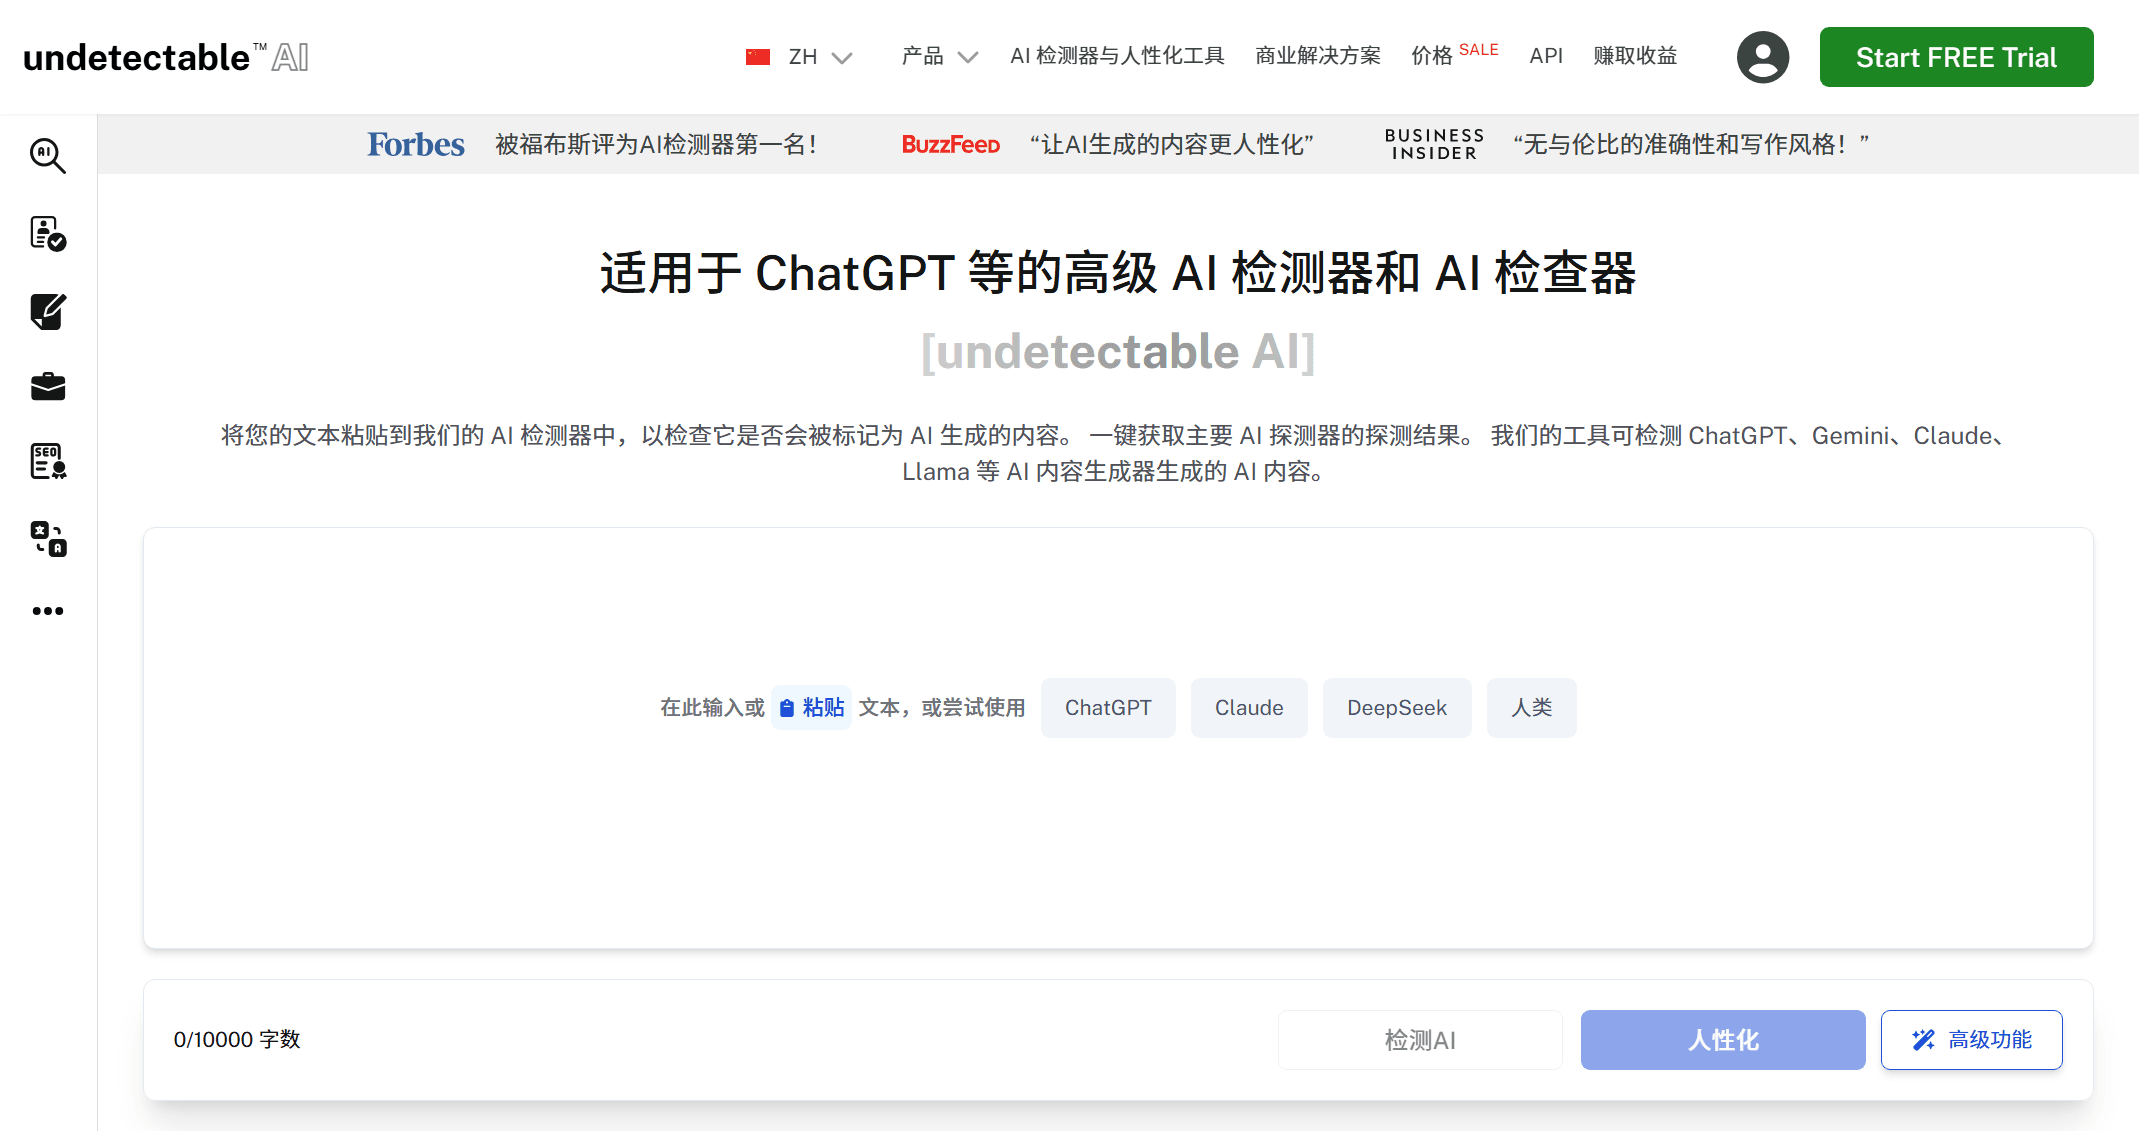
Task: Click the 人性化 humanize button
Action: 1722,1040
